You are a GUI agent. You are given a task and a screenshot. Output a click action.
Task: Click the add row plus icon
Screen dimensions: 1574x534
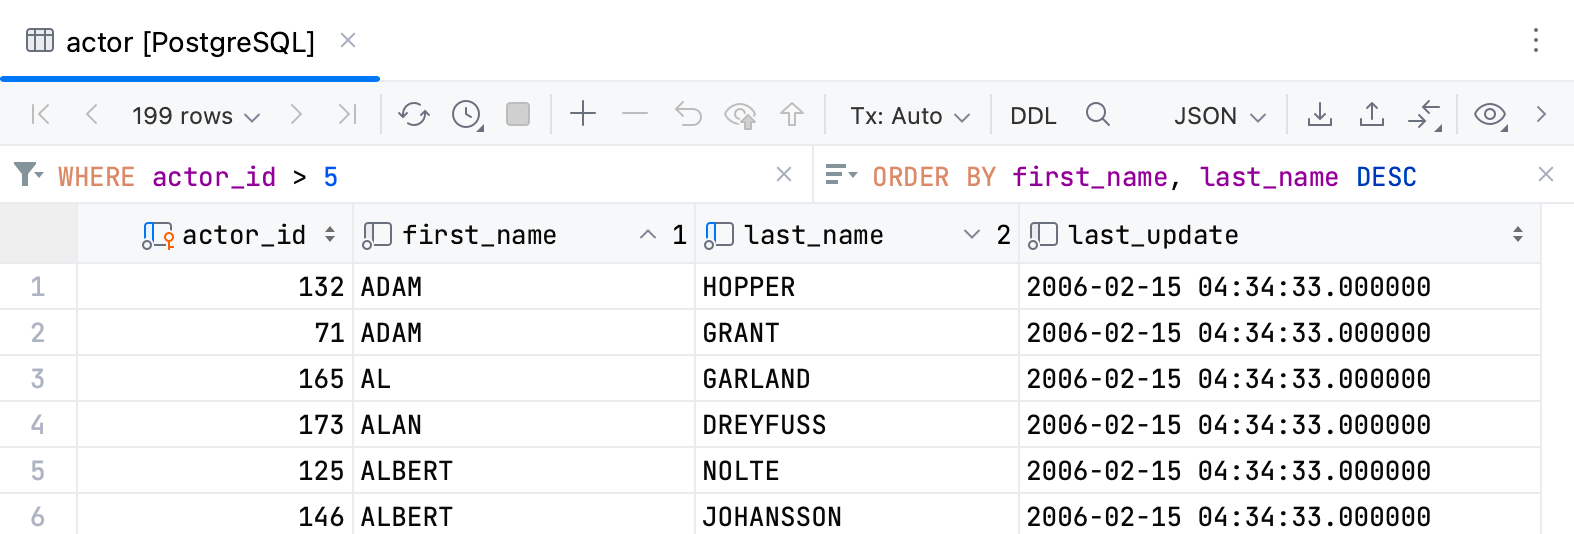[x=583, y=115]
